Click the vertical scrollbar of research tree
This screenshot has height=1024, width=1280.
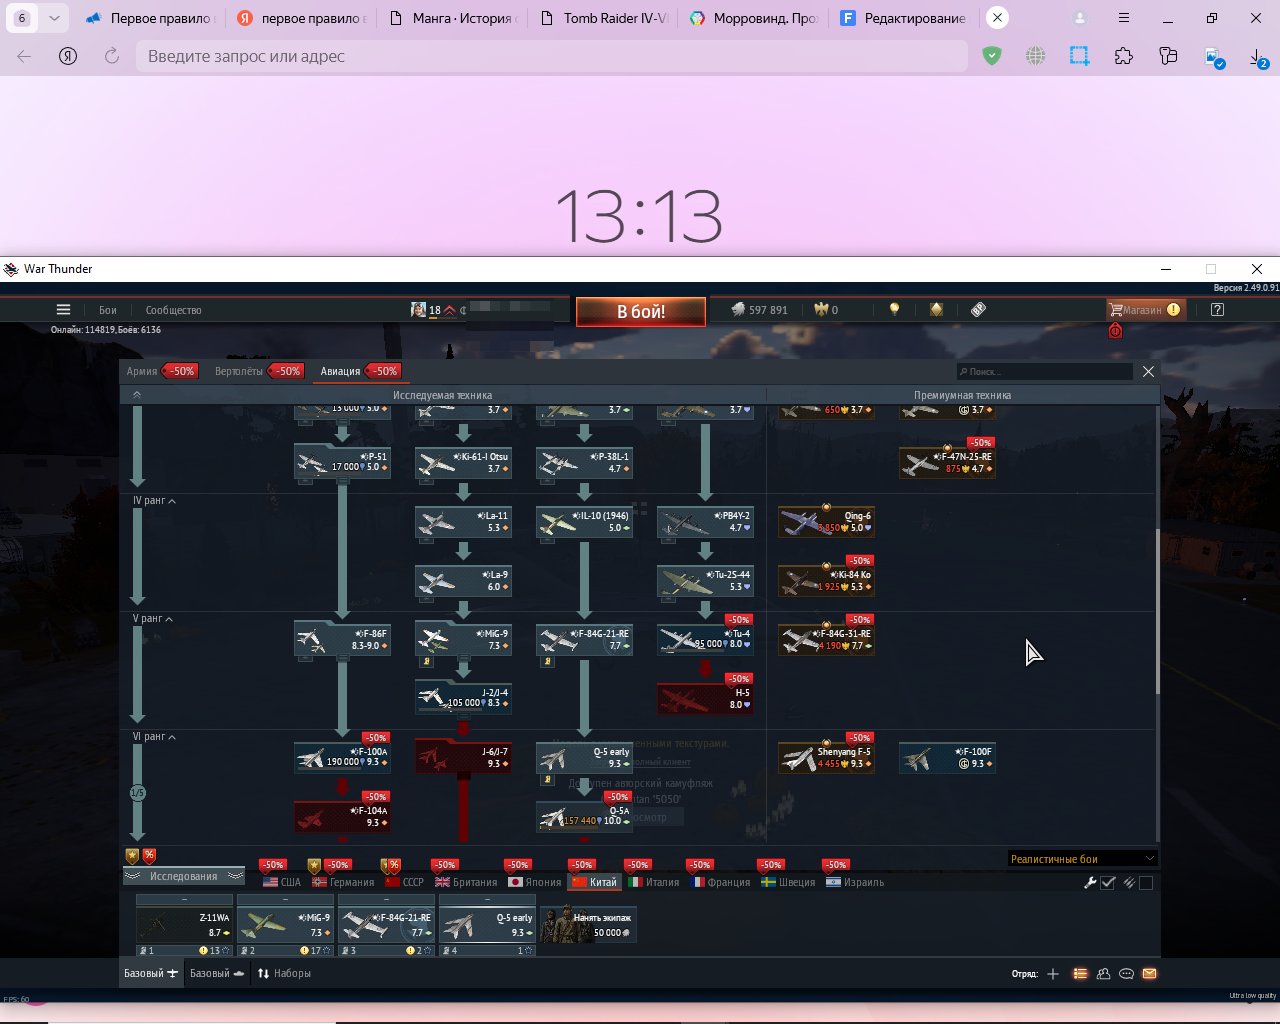point(1158,610)
